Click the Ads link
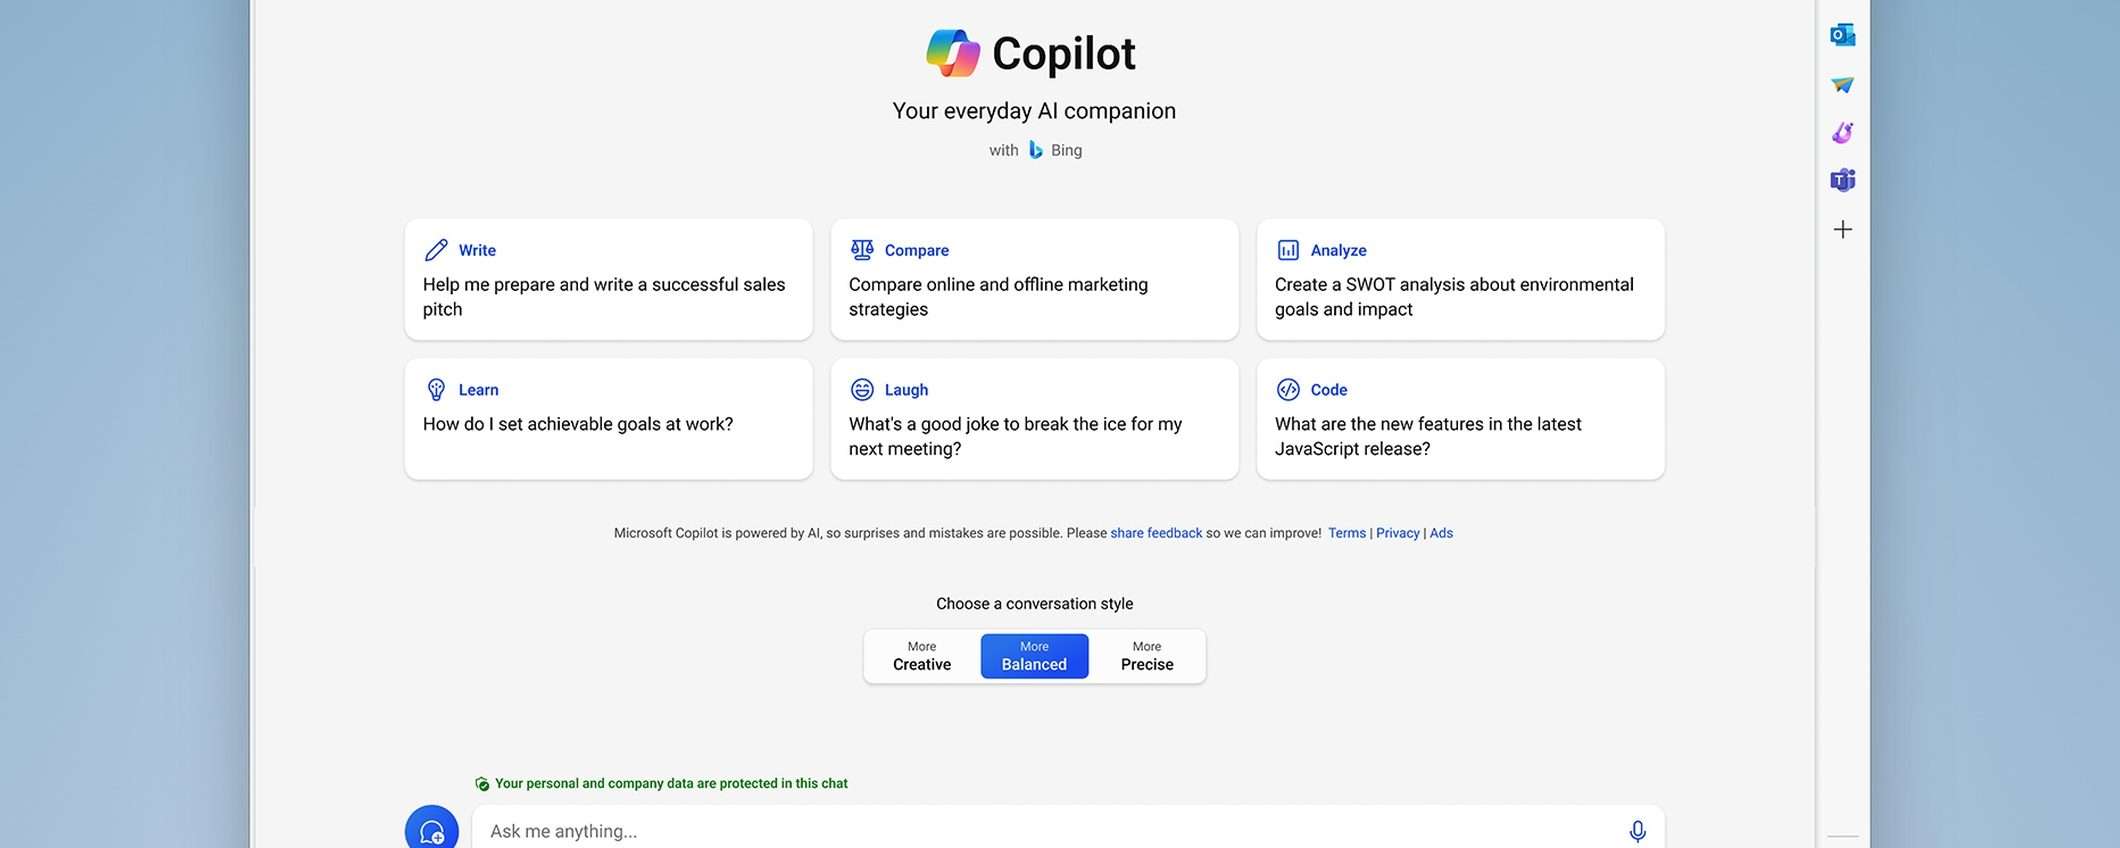 [x=1441, y=533]
